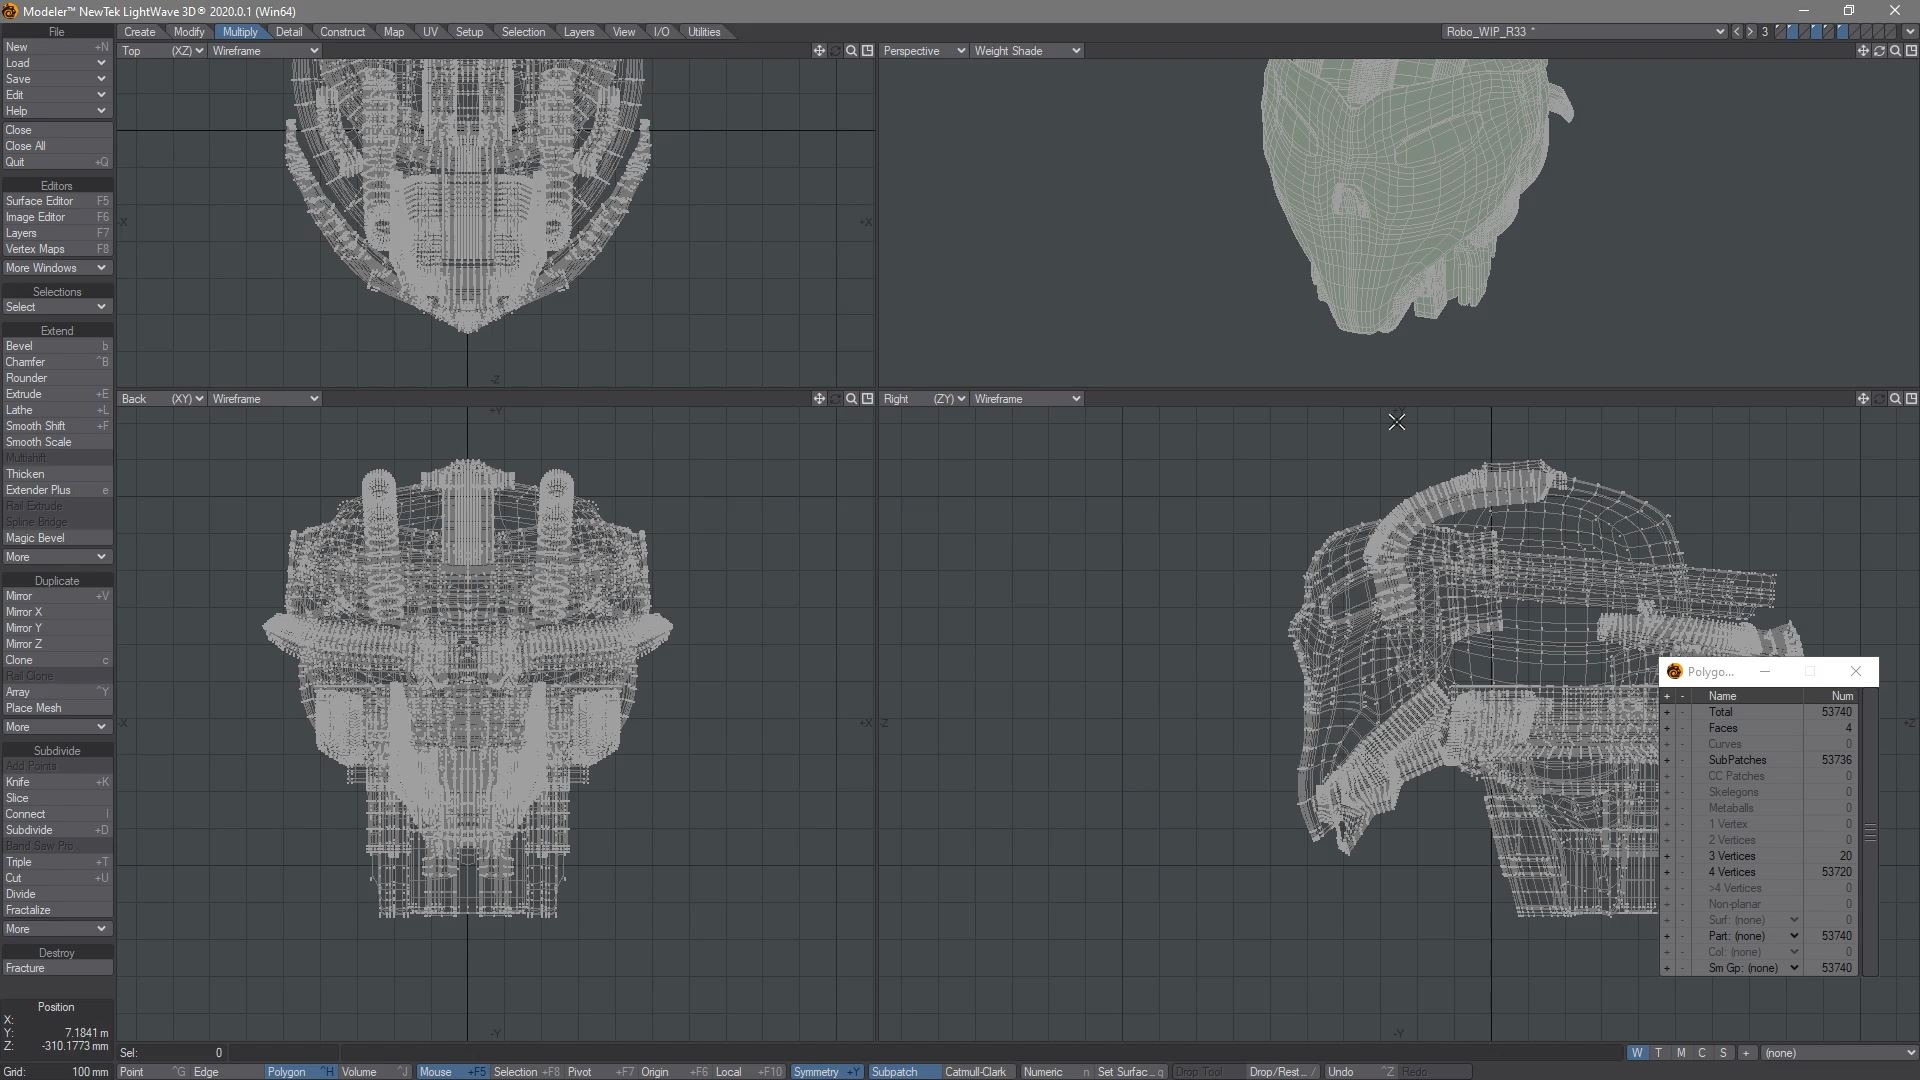The image size is (1920, 1080).
Task: Click the rotate icon in Perspective viewport header
Action: [x=1879, y=51]
